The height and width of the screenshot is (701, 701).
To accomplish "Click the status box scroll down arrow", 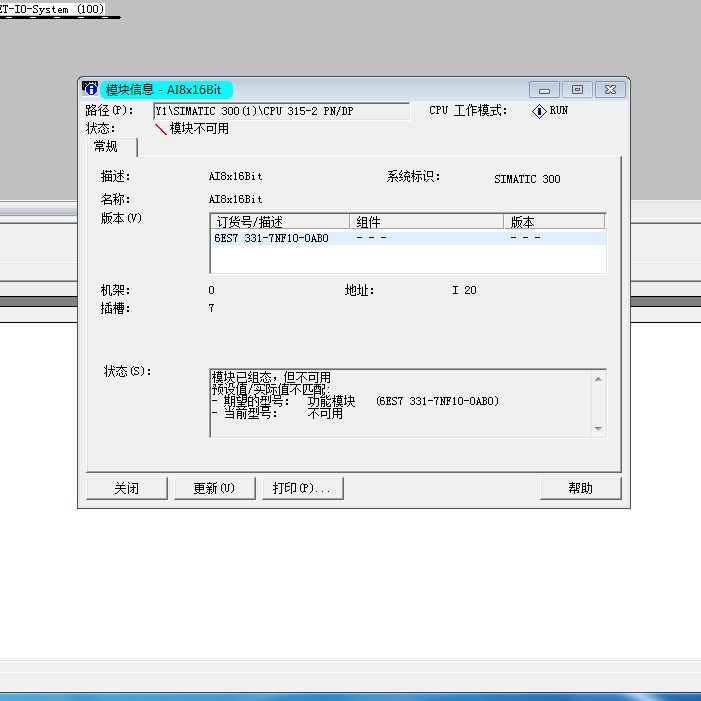I will [598, 428].
